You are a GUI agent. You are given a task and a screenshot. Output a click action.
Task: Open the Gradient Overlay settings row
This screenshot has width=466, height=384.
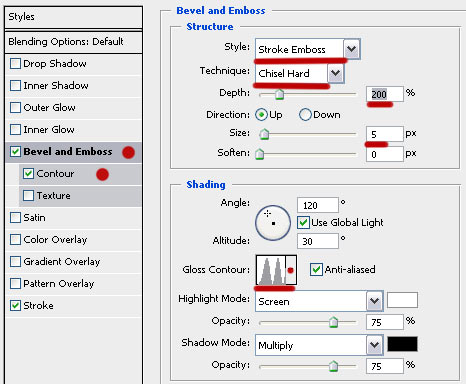[x=74, y=261]
